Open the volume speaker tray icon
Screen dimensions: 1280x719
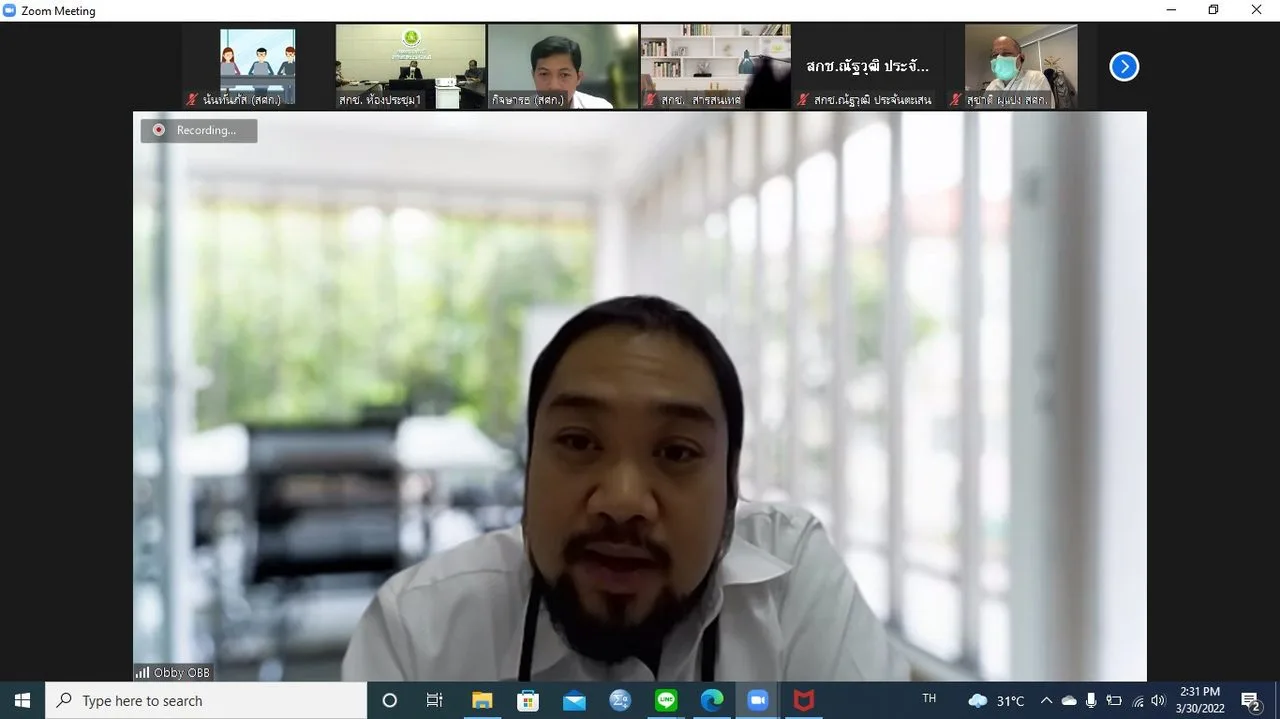coord(1159,701)
